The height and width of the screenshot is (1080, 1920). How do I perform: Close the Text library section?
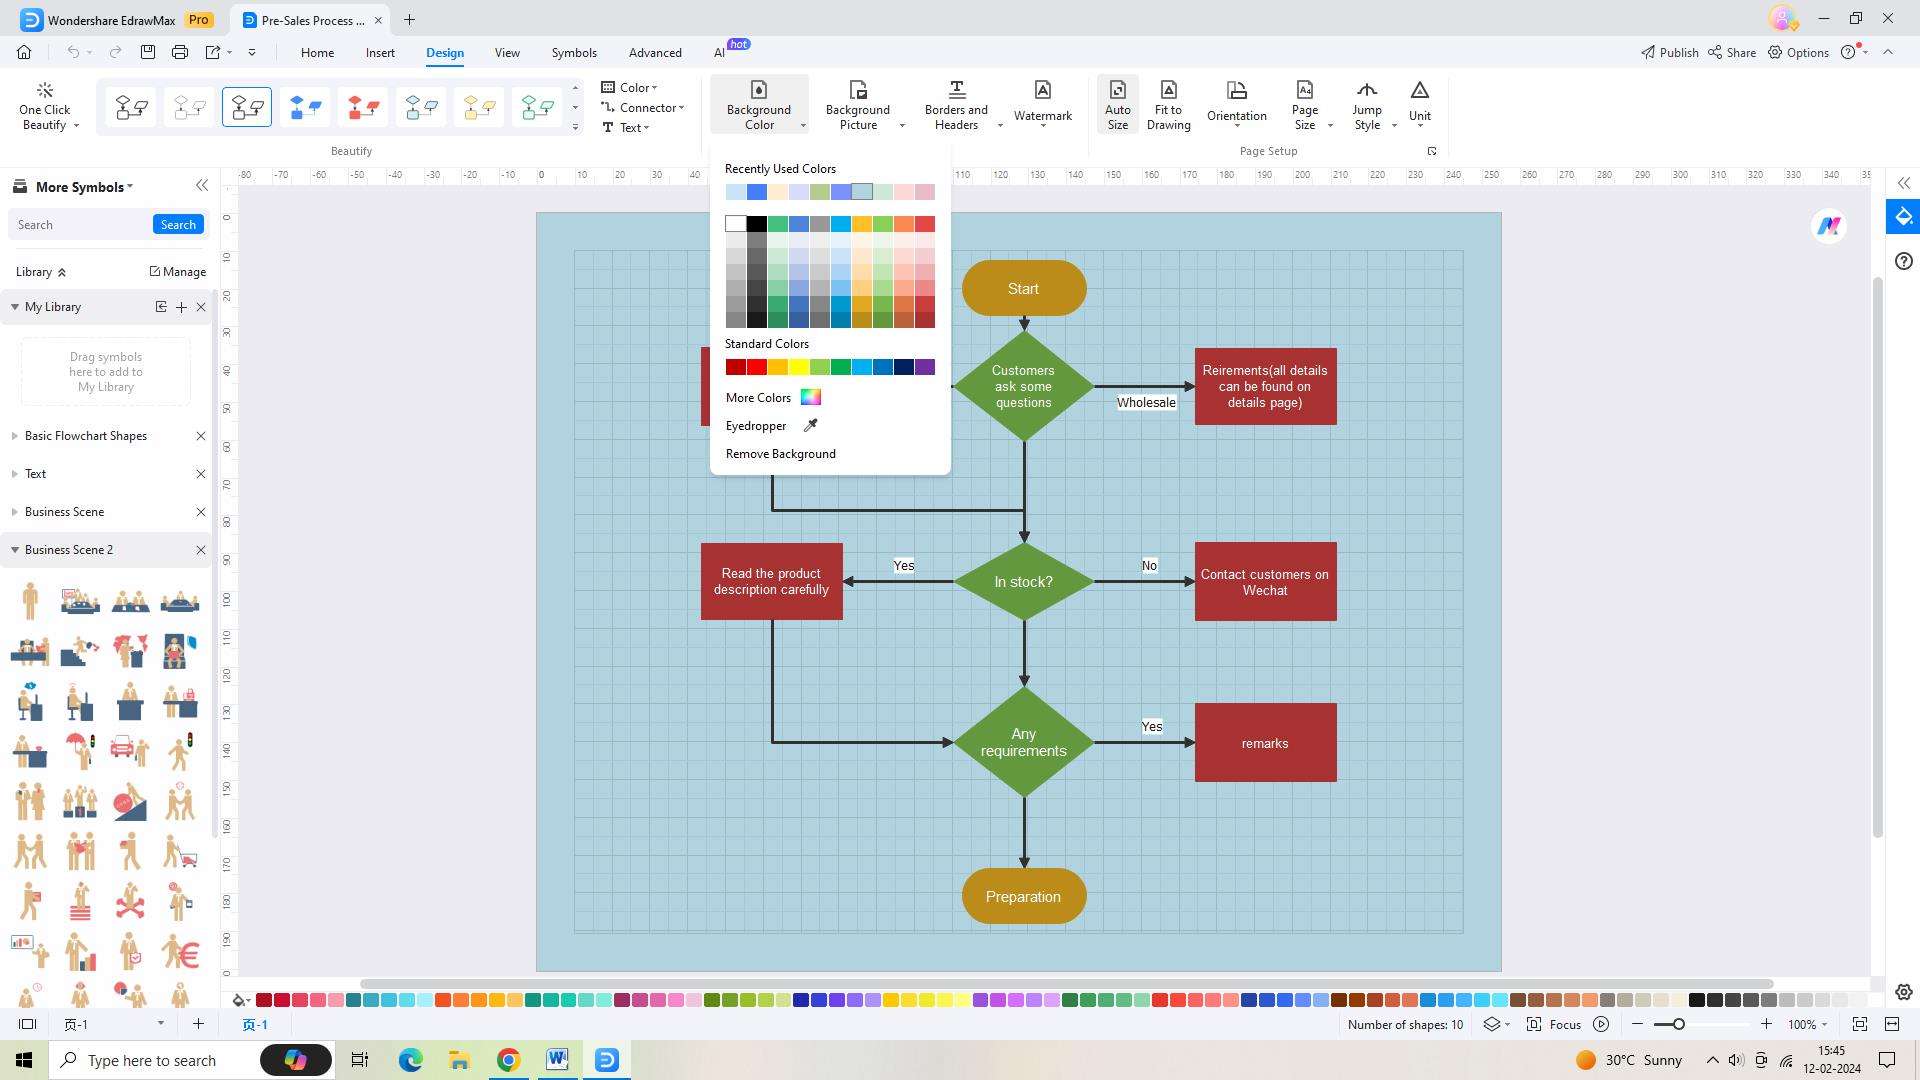201,474
